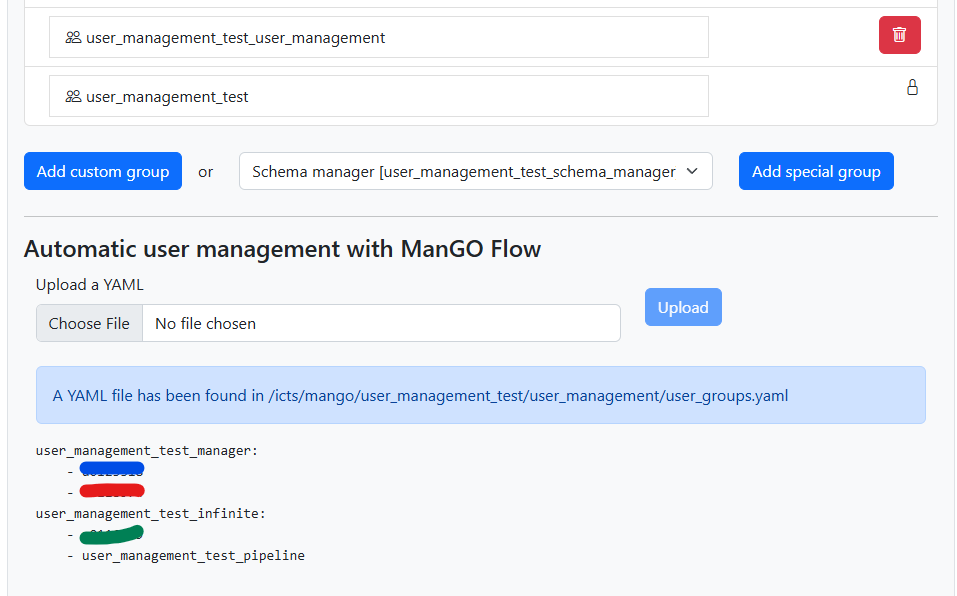Click 'user_management_test_infinite:' YAML key
Image resolution: width=957 pixels, height=596 pixels.
click(151, 514)
